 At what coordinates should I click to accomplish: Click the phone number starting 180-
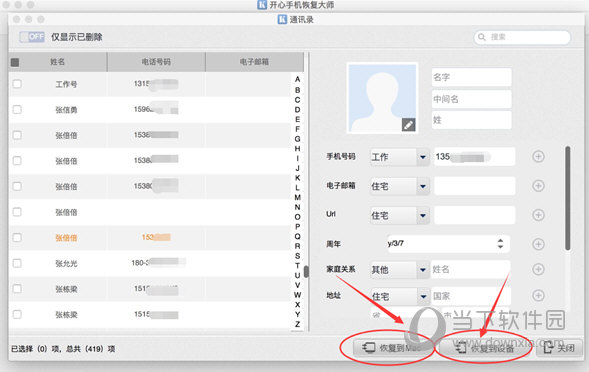tap(158, 262)
